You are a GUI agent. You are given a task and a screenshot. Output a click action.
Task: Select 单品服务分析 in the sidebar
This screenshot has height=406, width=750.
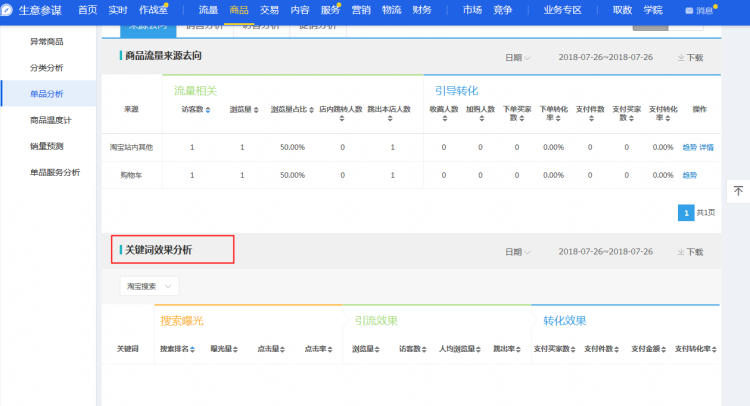coord(55,173)
